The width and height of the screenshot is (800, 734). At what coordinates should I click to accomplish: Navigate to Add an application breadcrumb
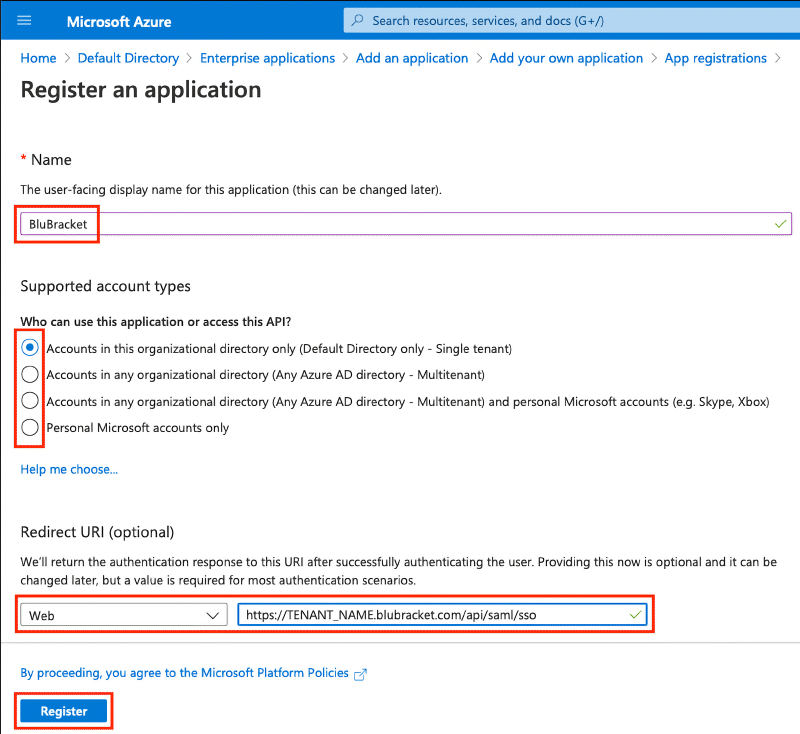(412, 58)
